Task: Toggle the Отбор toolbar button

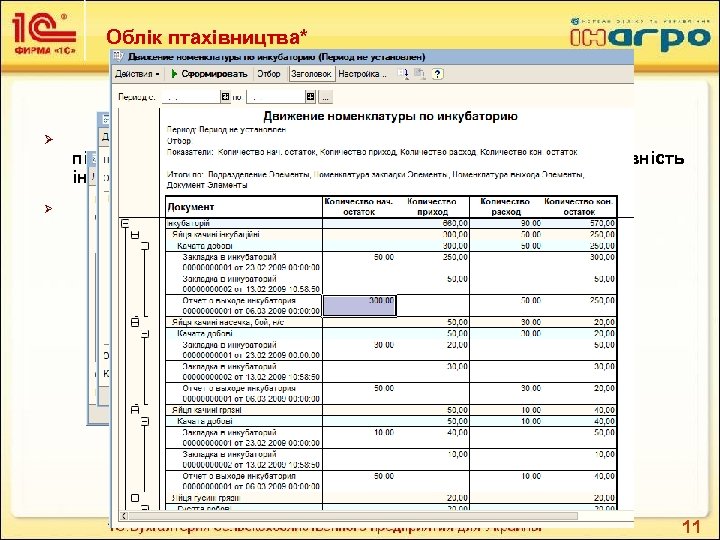Action: point(269,74)
